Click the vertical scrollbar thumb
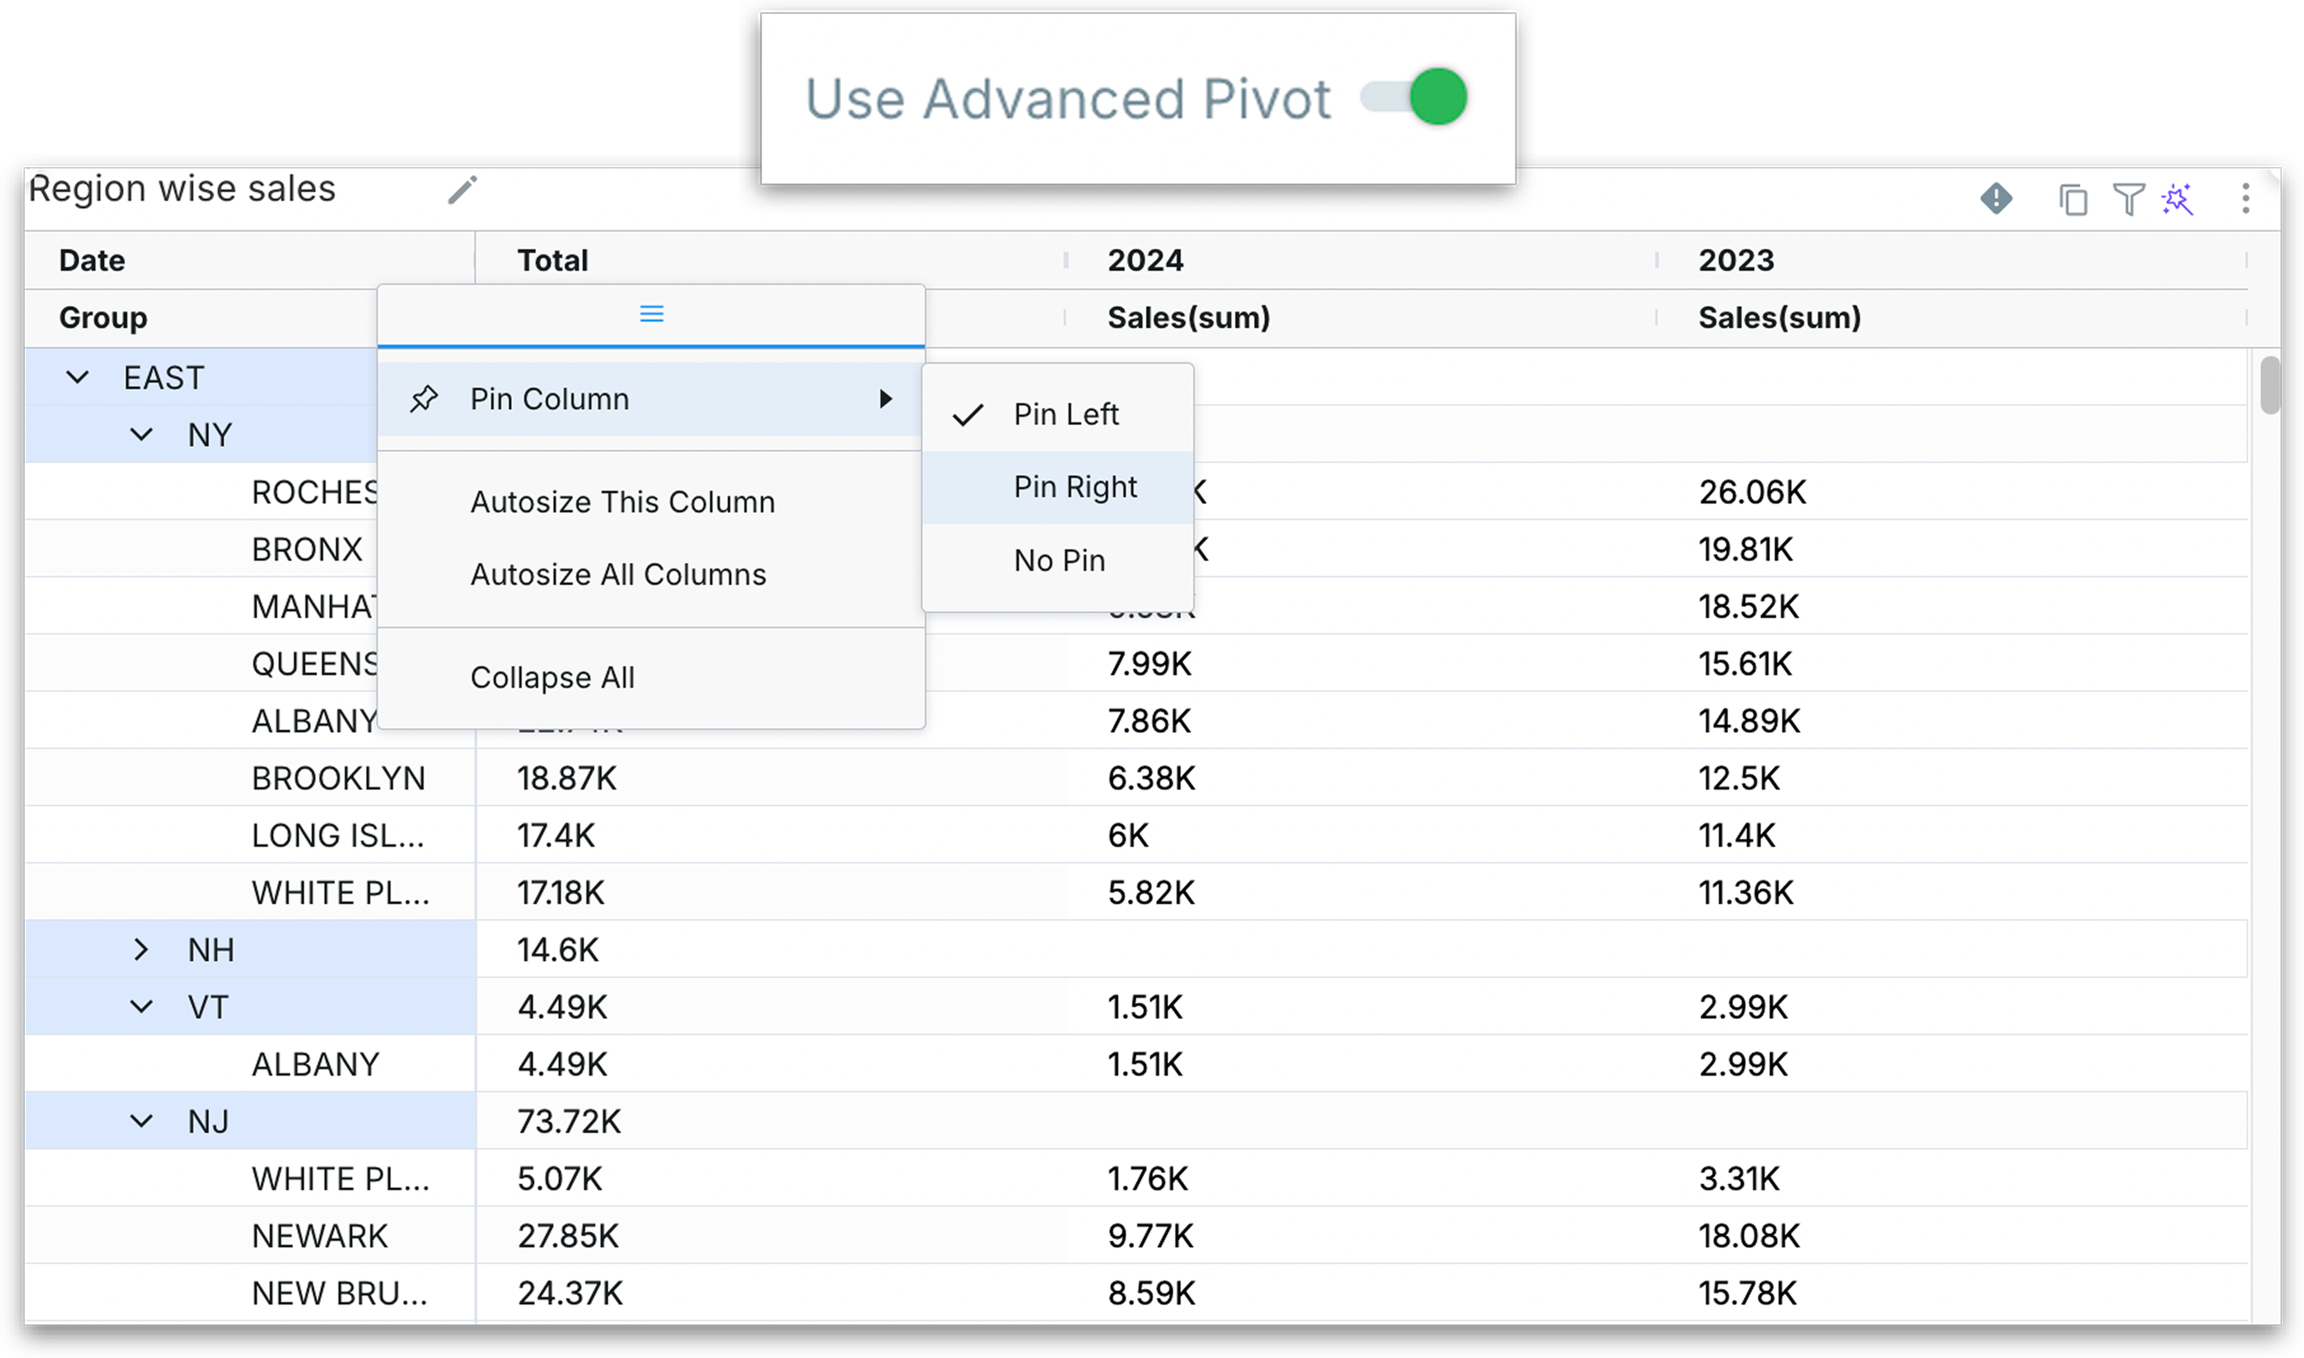 2269,384
